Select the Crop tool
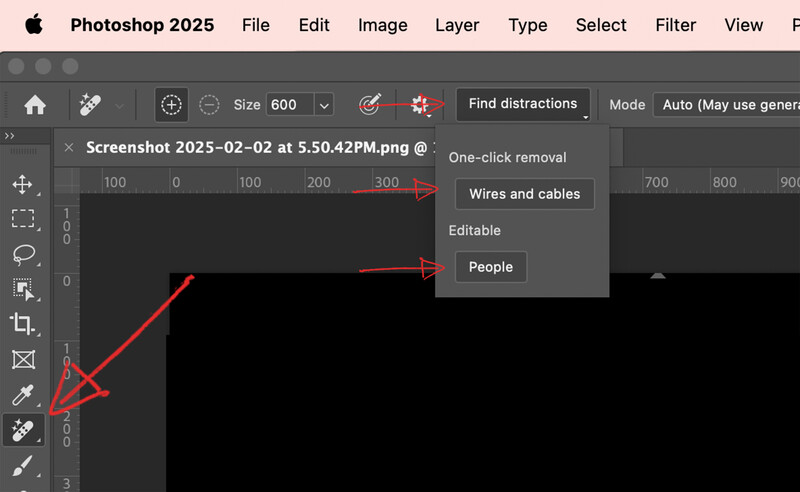This screenshot has height=492, width=800. pyautogui.click(x=23, y=324)
